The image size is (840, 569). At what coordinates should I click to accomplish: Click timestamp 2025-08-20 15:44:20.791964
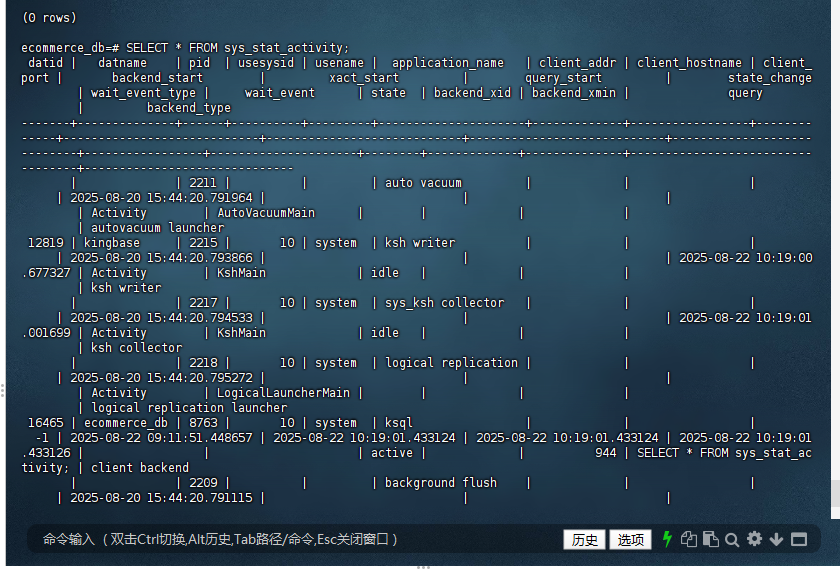coord(161,198)
